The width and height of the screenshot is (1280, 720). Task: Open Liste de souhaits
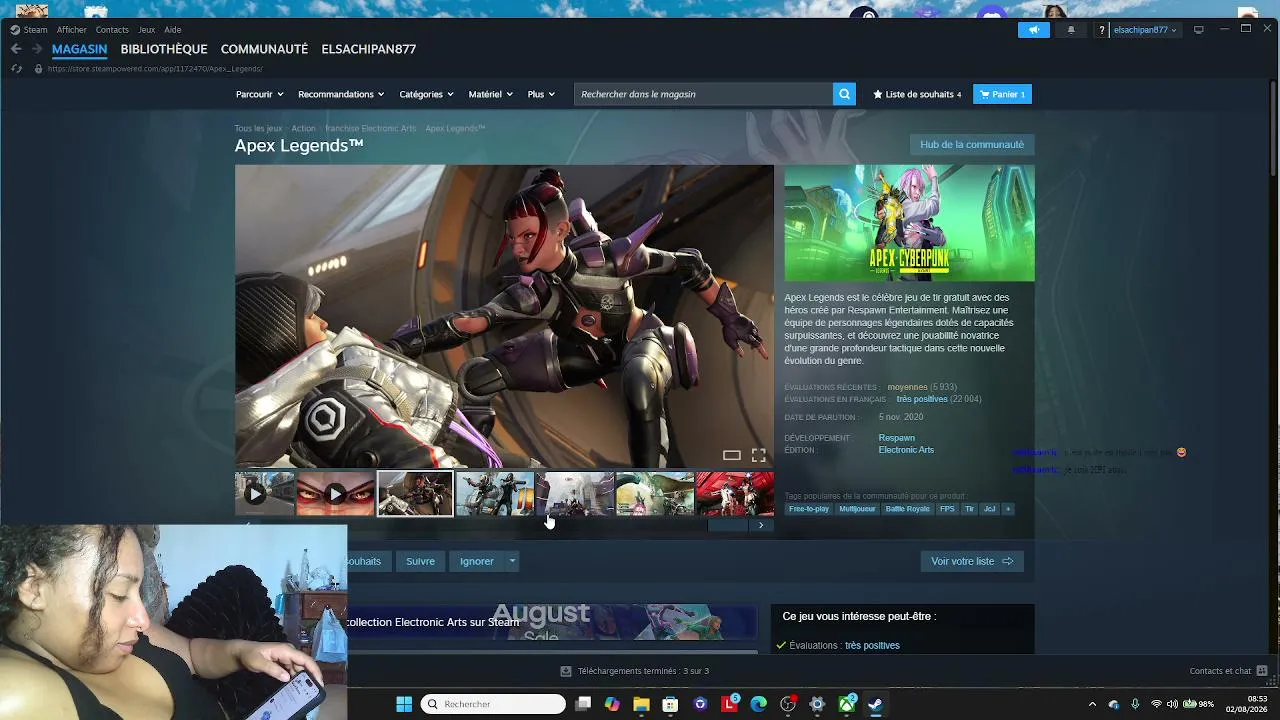[917, 94]
